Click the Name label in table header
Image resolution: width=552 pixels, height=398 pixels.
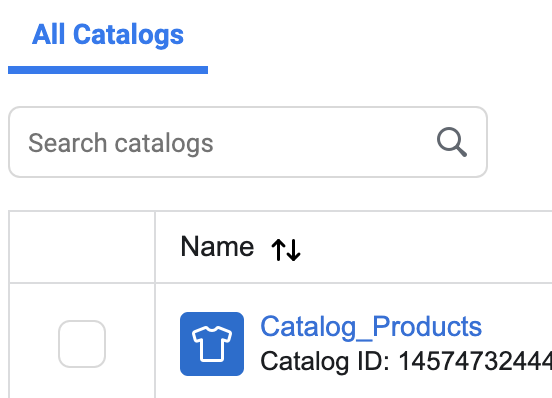217,247
